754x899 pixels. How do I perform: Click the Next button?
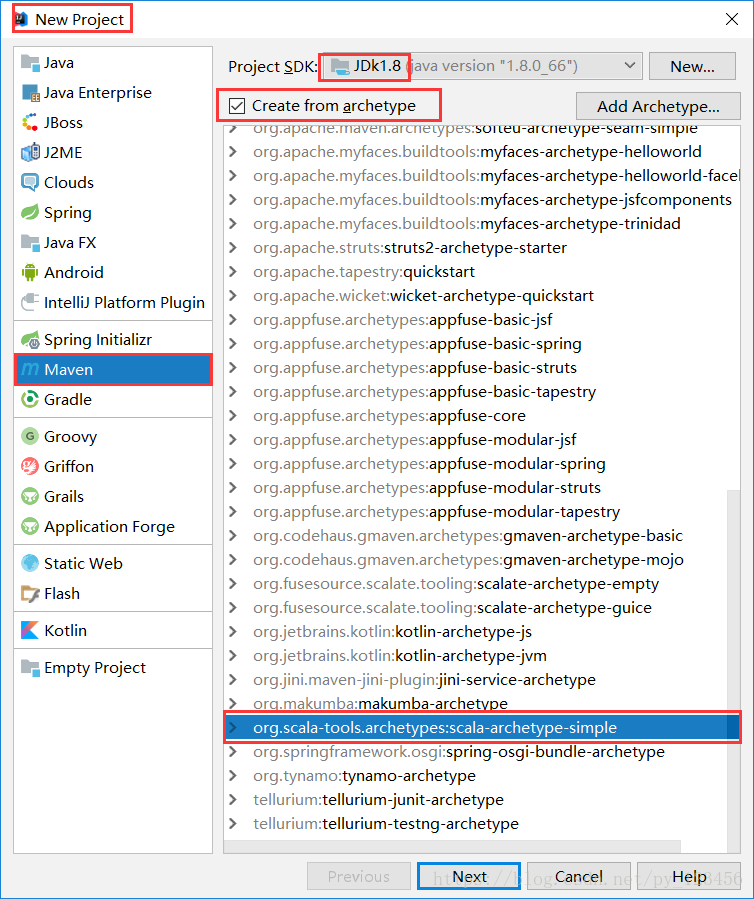[x=469, y=876]
